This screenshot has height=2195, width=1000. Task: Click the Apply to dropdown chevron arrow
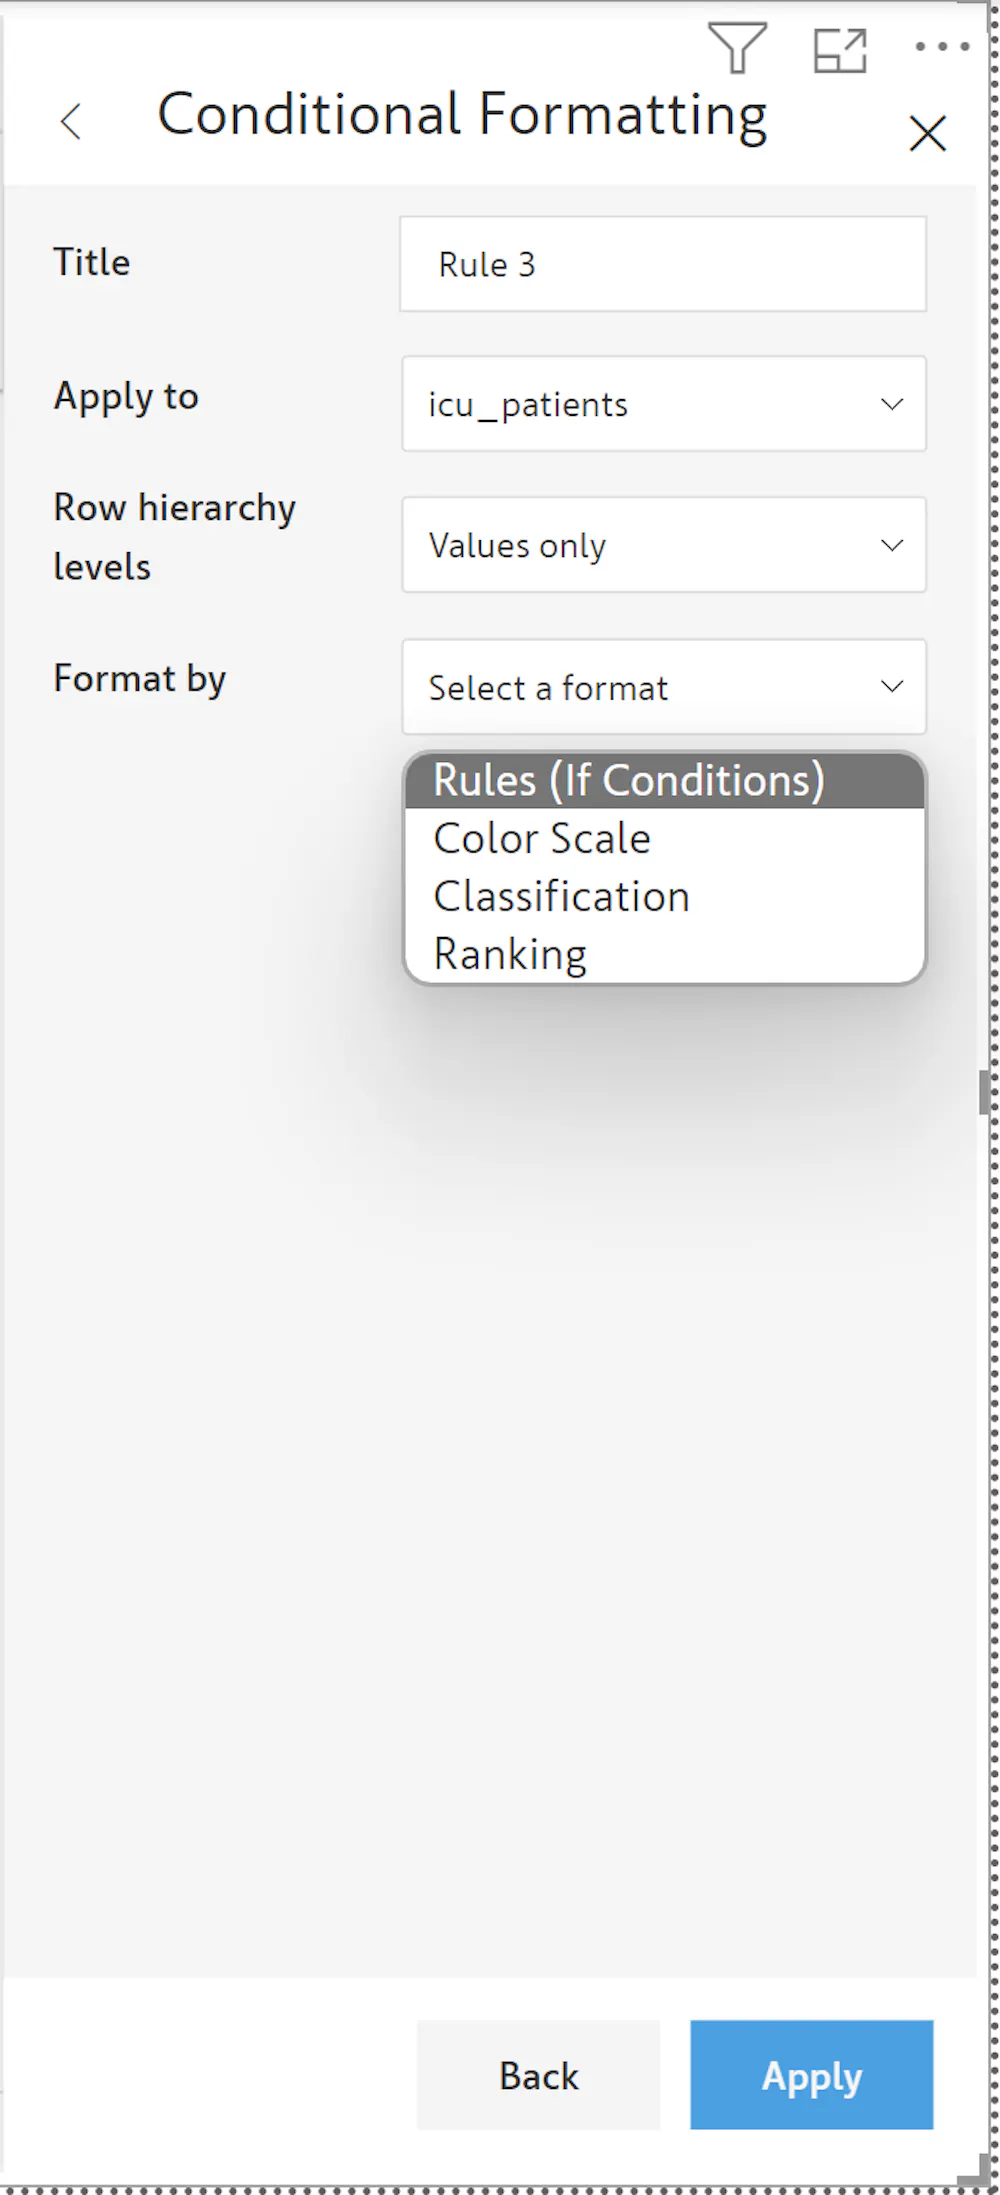tap(891, 404)
